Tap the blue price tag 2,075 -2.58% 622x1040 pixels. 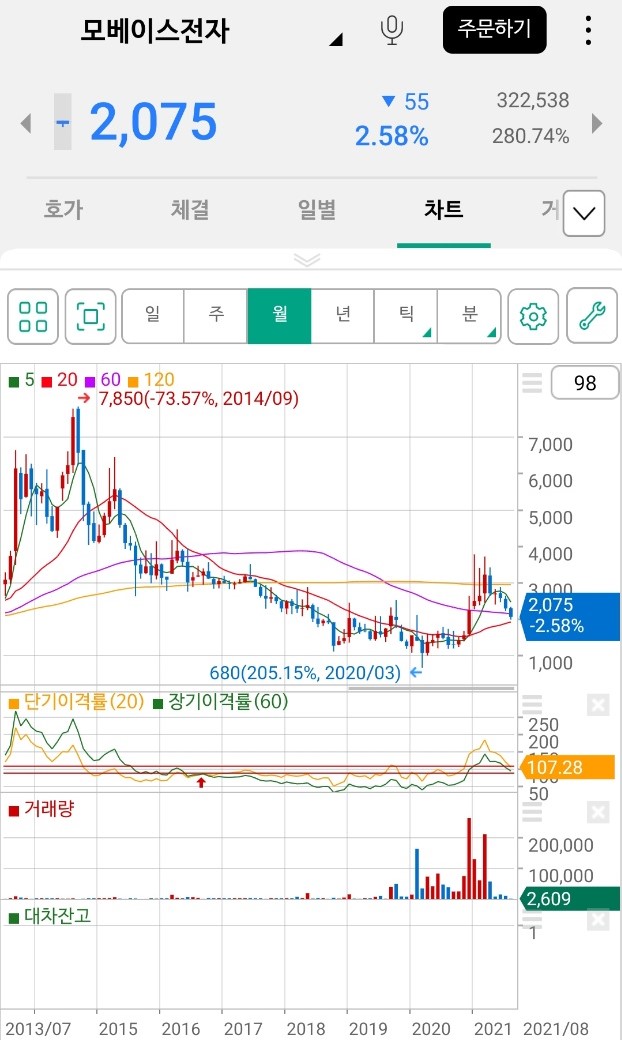tap(571, 616)
